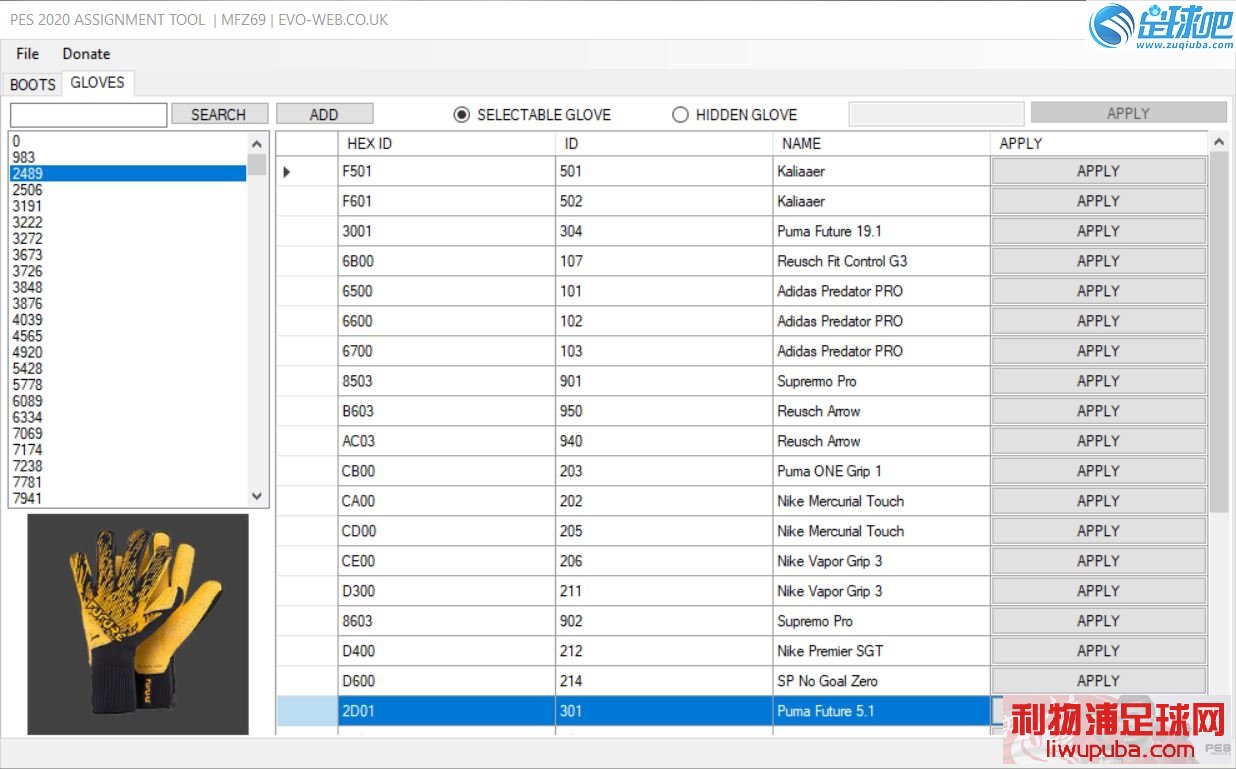Select 0 in the ID list
This screenshot has width=1236, height=769.
(128, 141)
